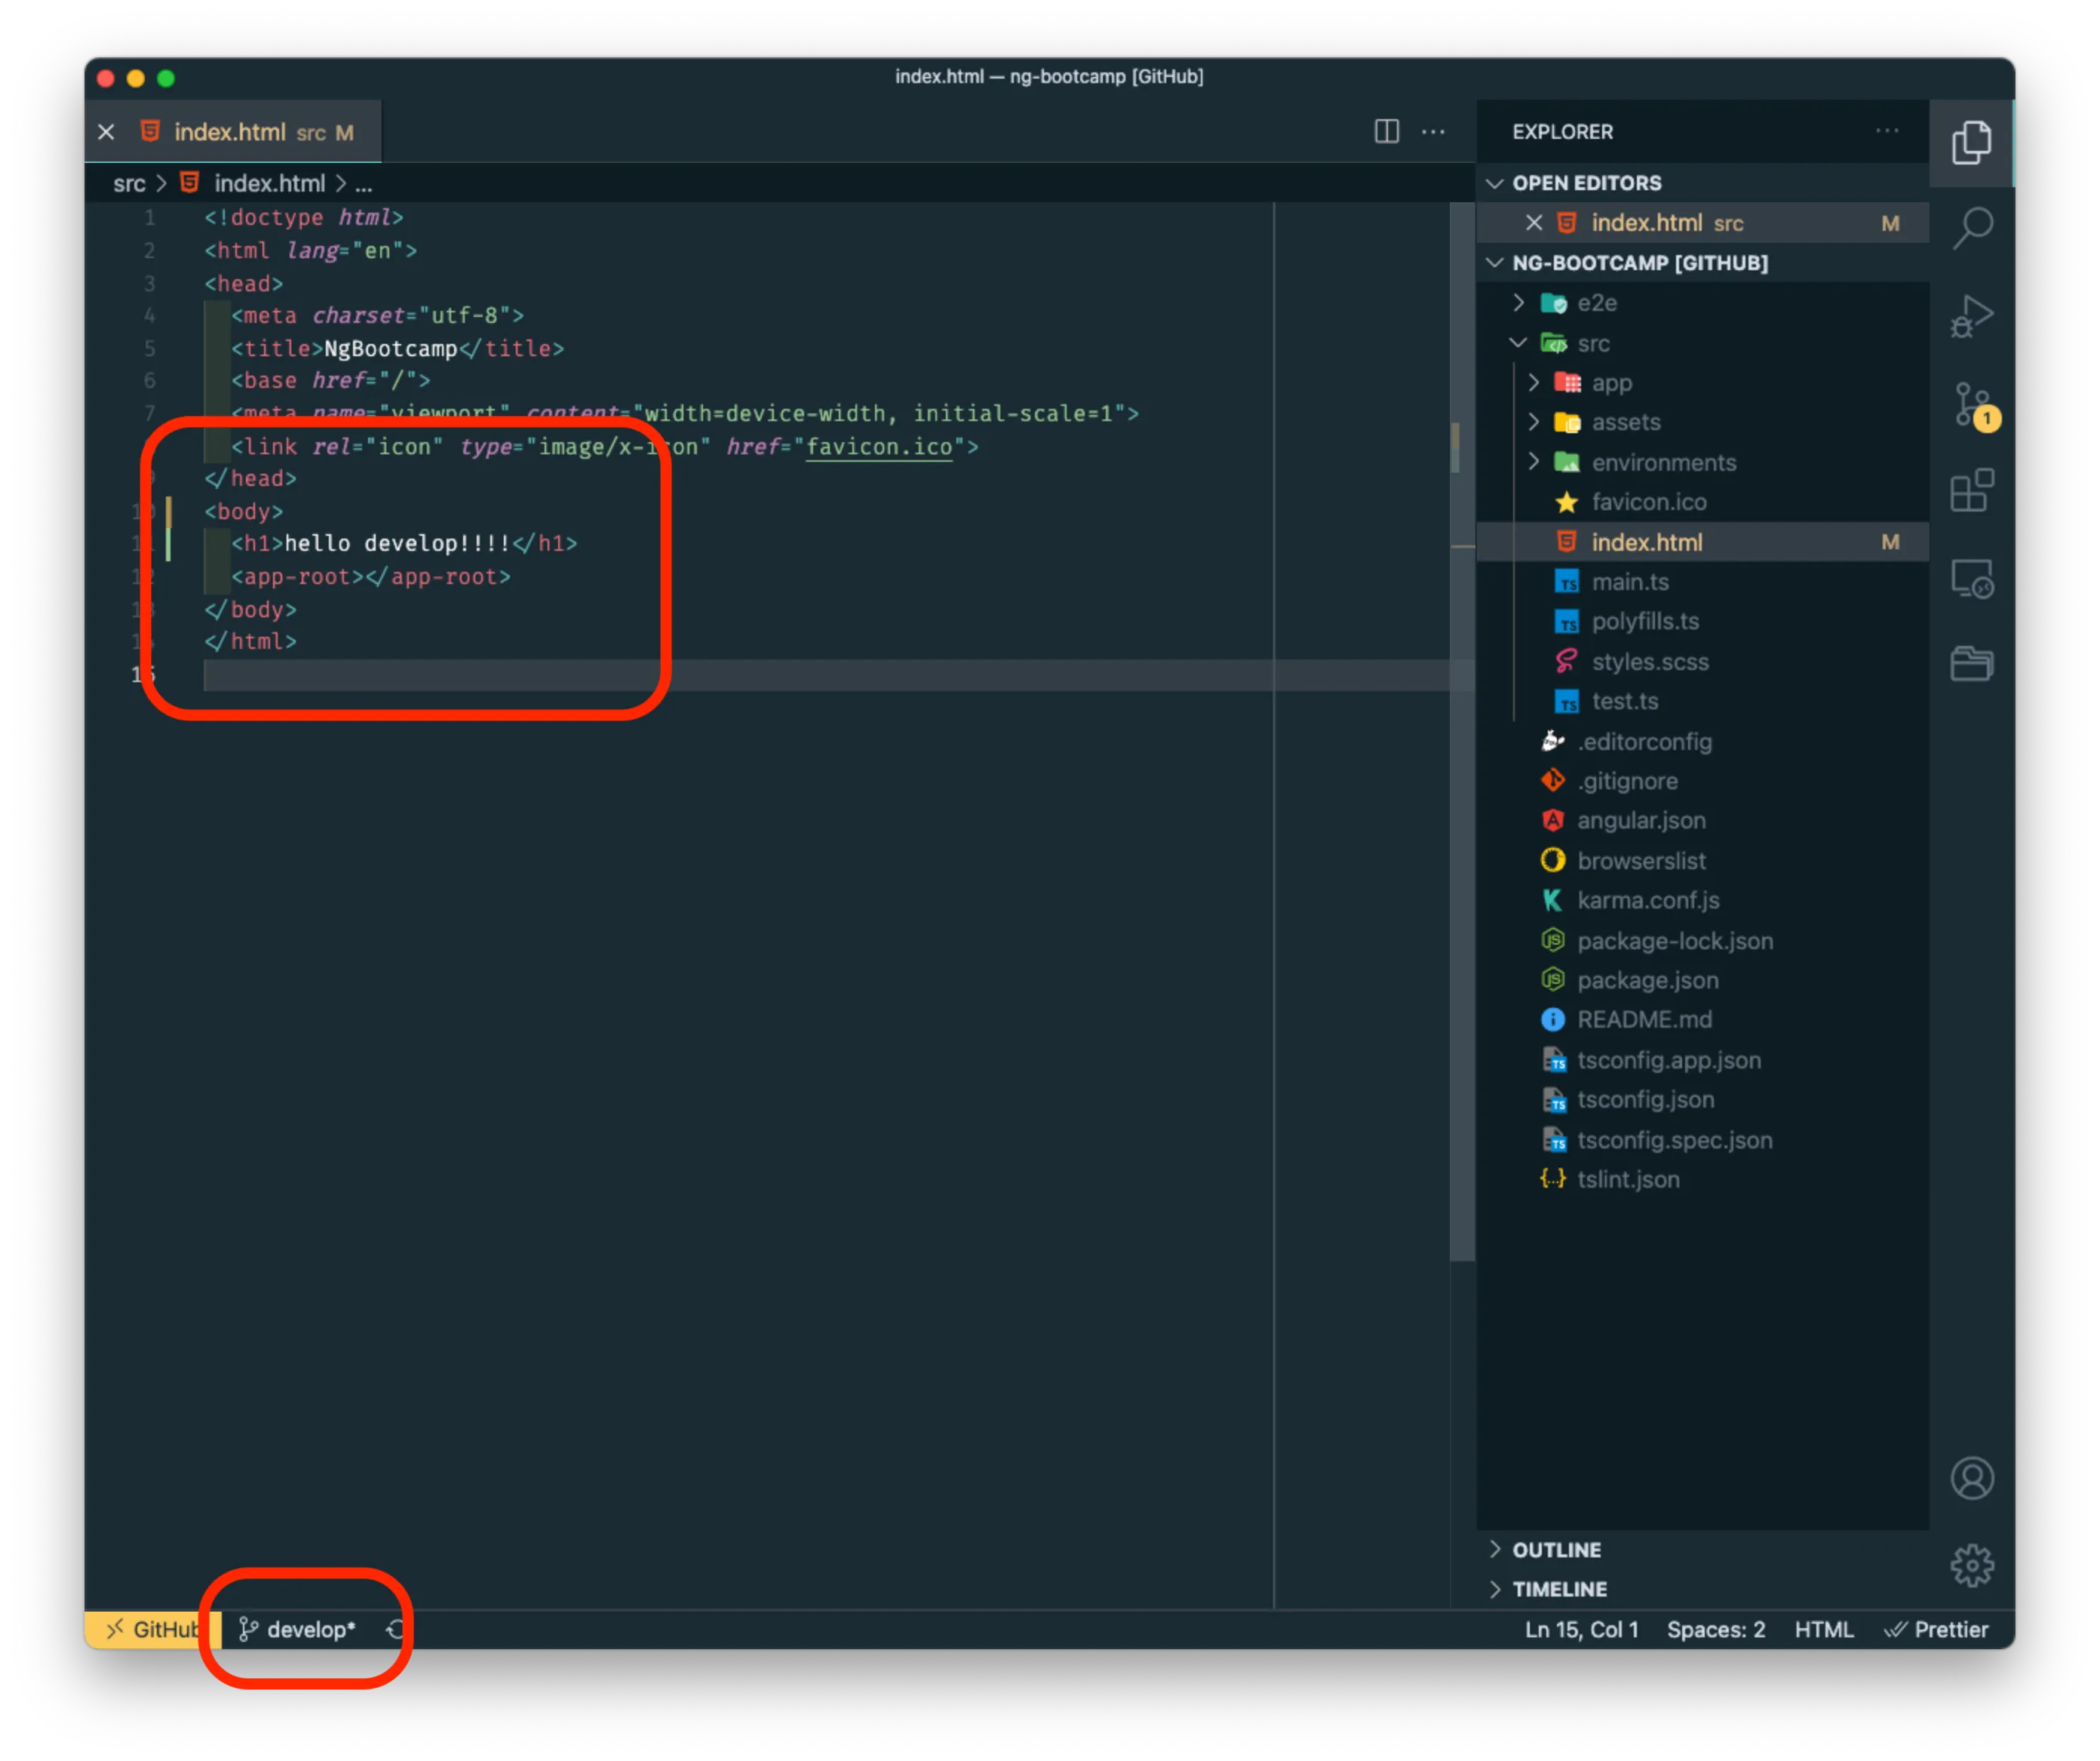Open package-lock.json file
Viewport: 2100px width, 1761px height.
[1702, 941]
